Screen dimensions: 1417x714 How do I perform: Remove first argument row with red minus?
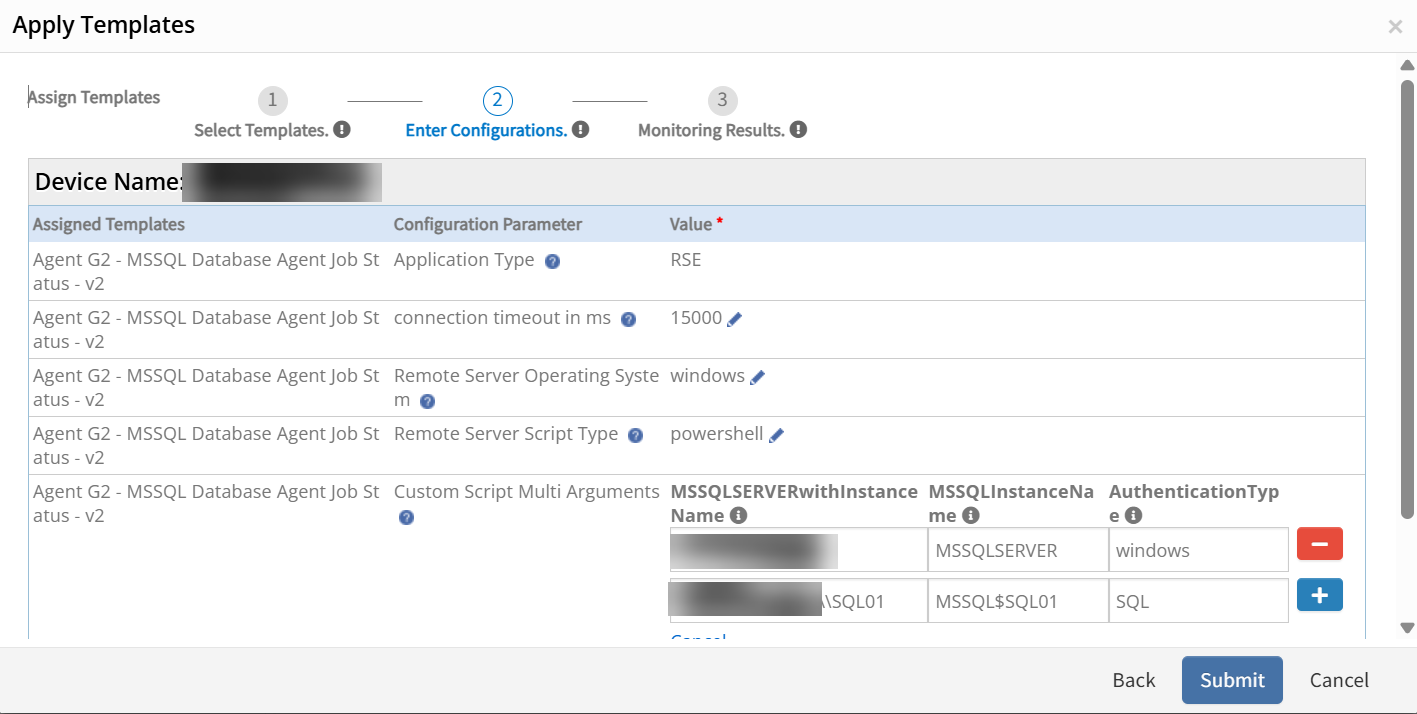tap(1319, 544)
